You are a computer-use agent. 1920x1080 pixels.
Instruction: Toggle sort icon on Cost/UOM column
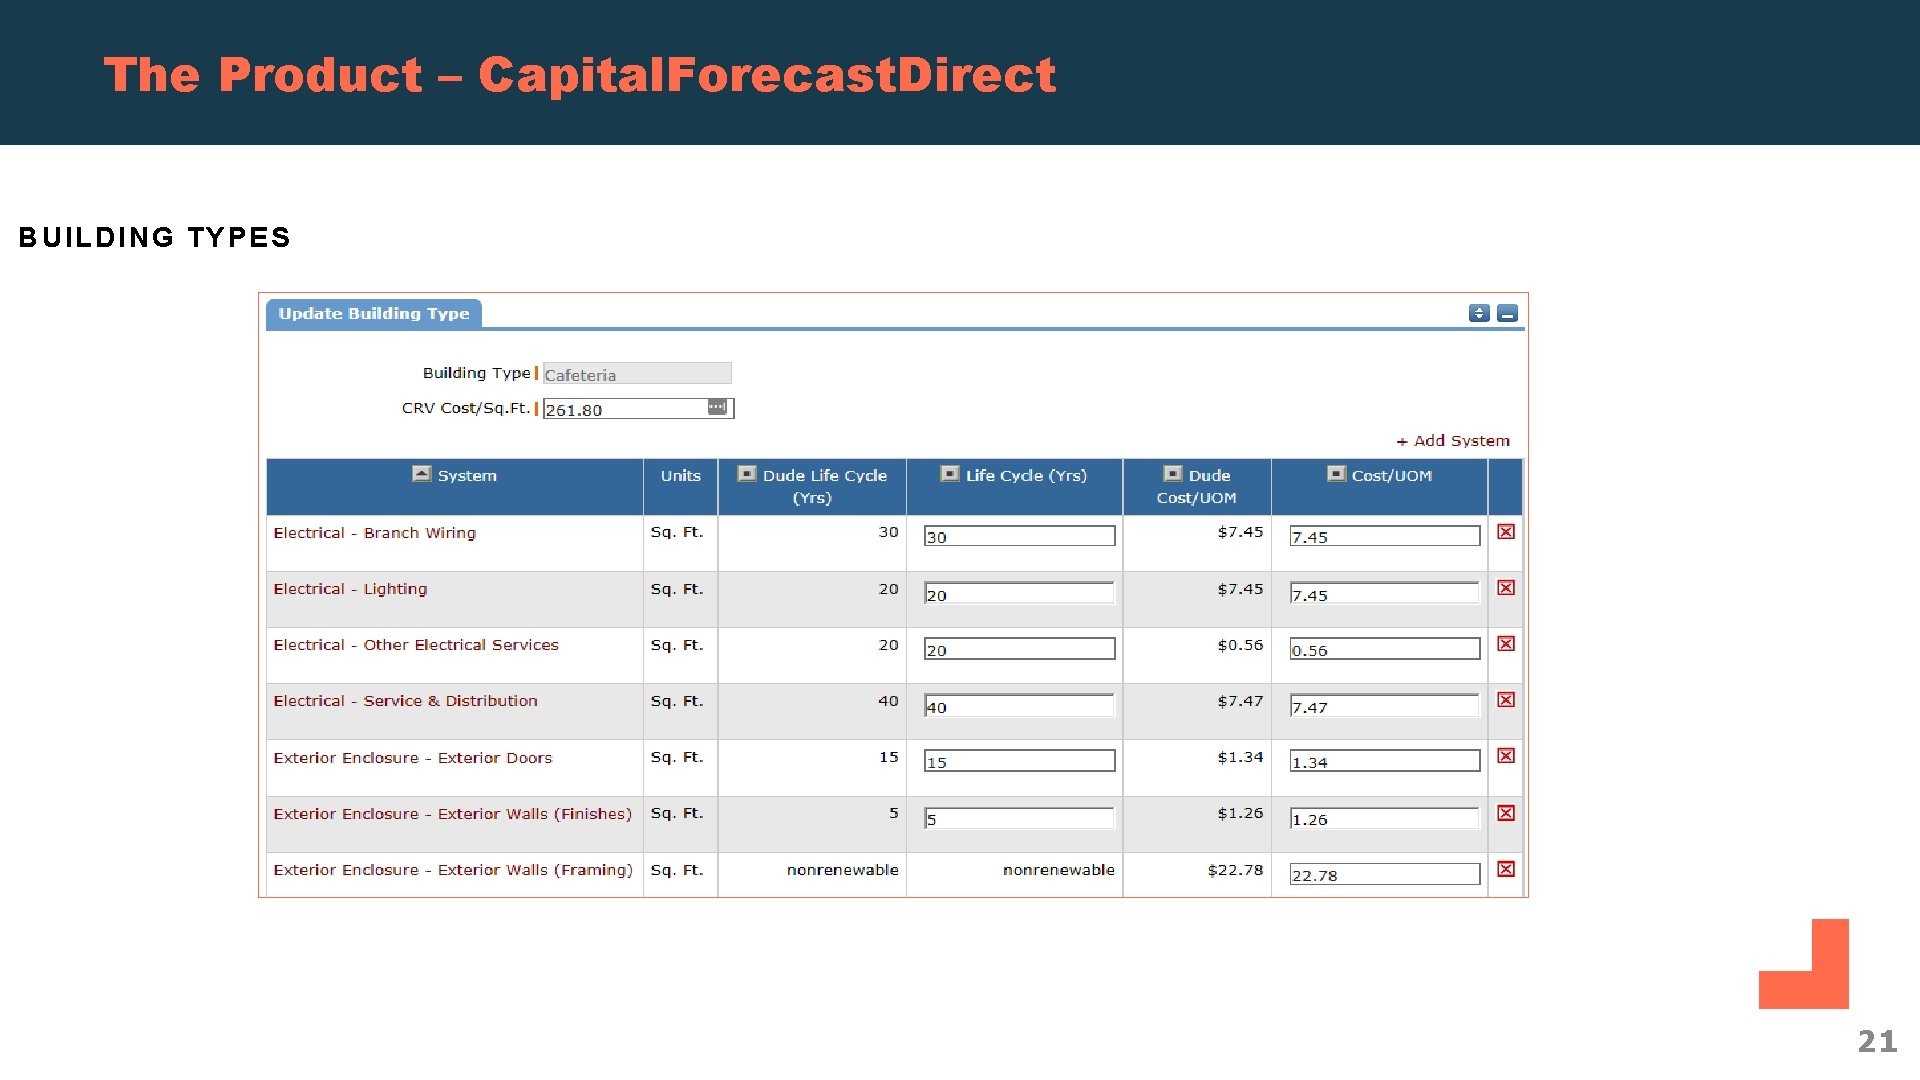[1336, 474]
